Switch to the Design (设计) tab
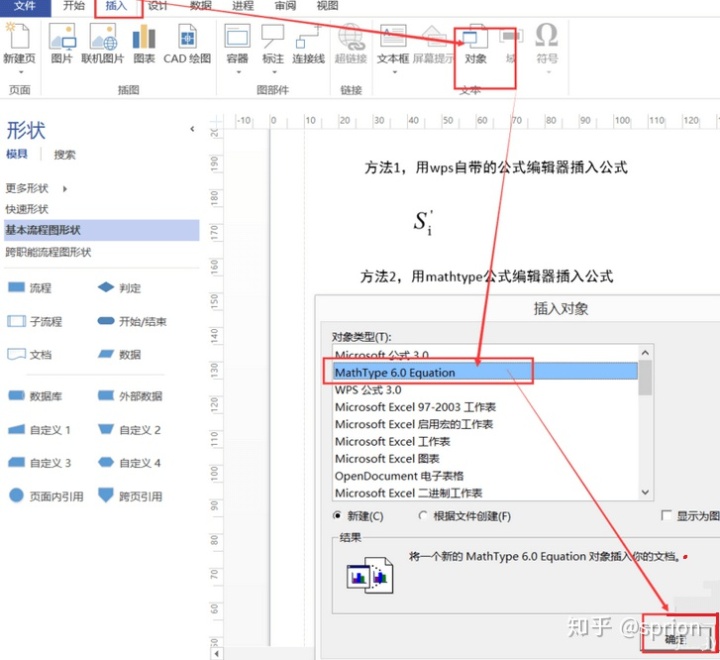Viewport: 720px width, 660px height. coord(158,6)
